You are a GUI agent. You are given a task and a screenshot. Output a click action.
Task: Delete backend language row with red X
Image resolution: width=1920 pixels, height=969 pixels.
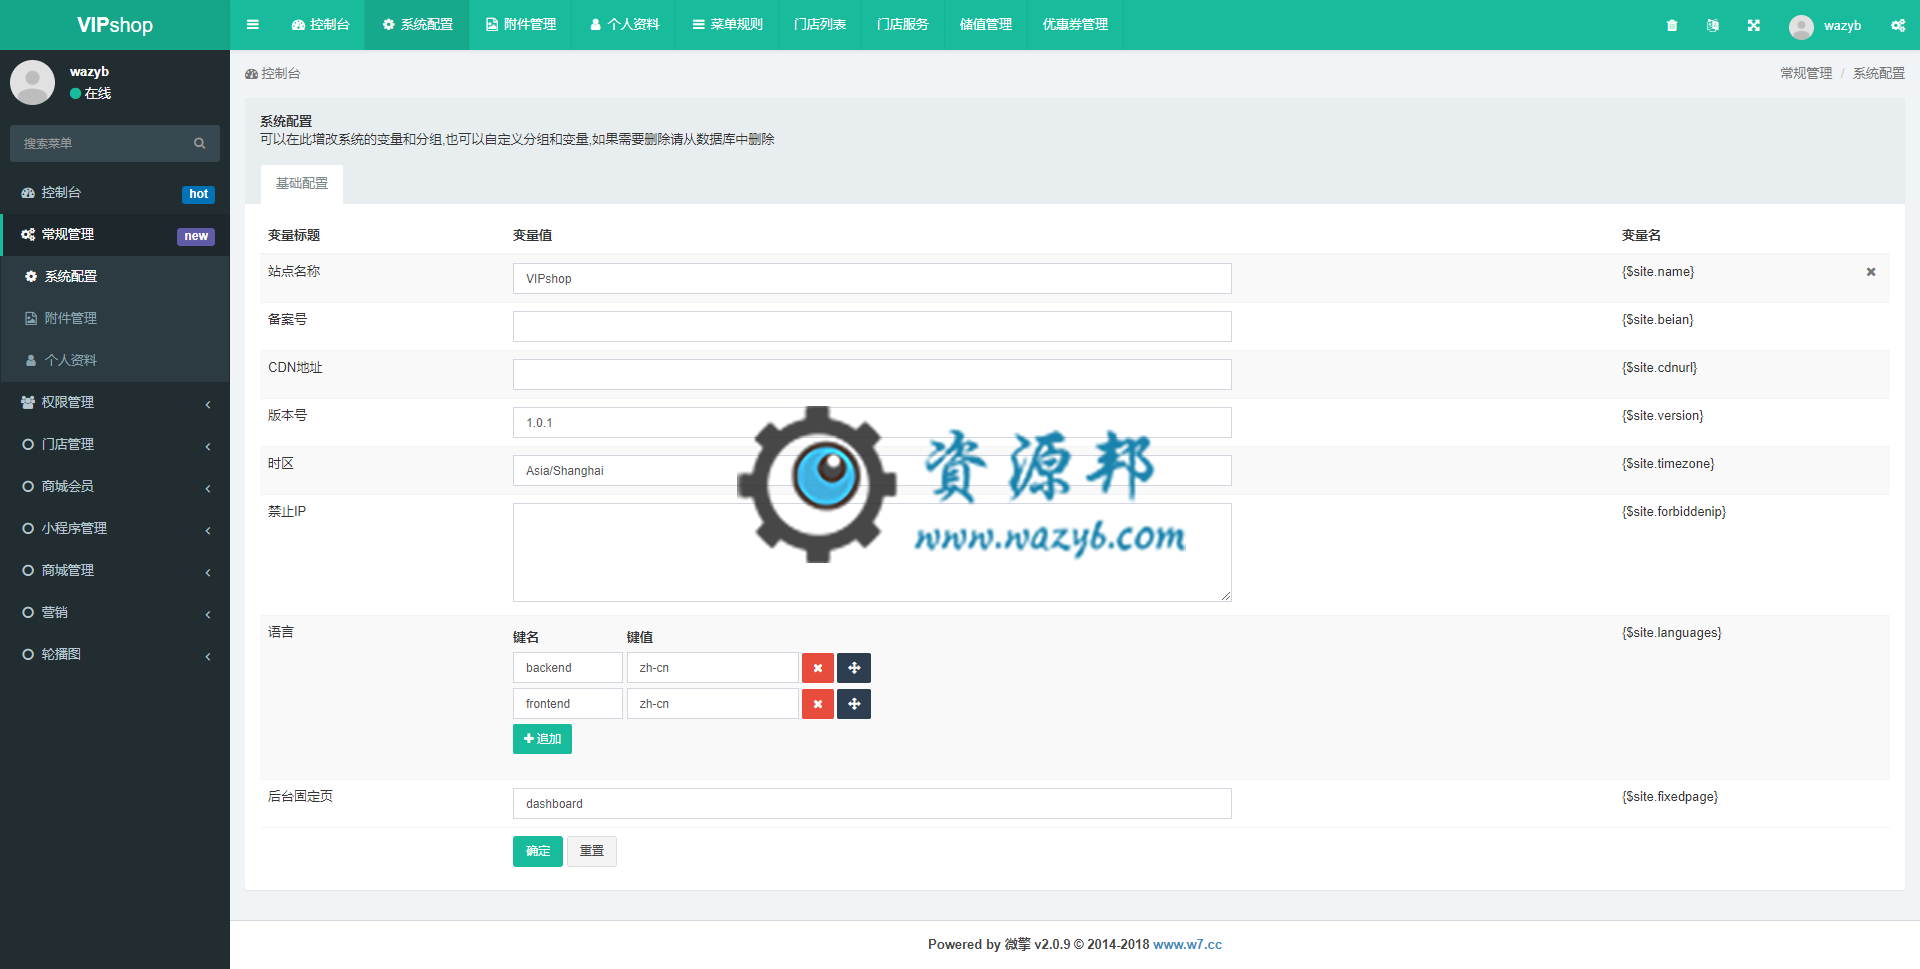(817, 668)
